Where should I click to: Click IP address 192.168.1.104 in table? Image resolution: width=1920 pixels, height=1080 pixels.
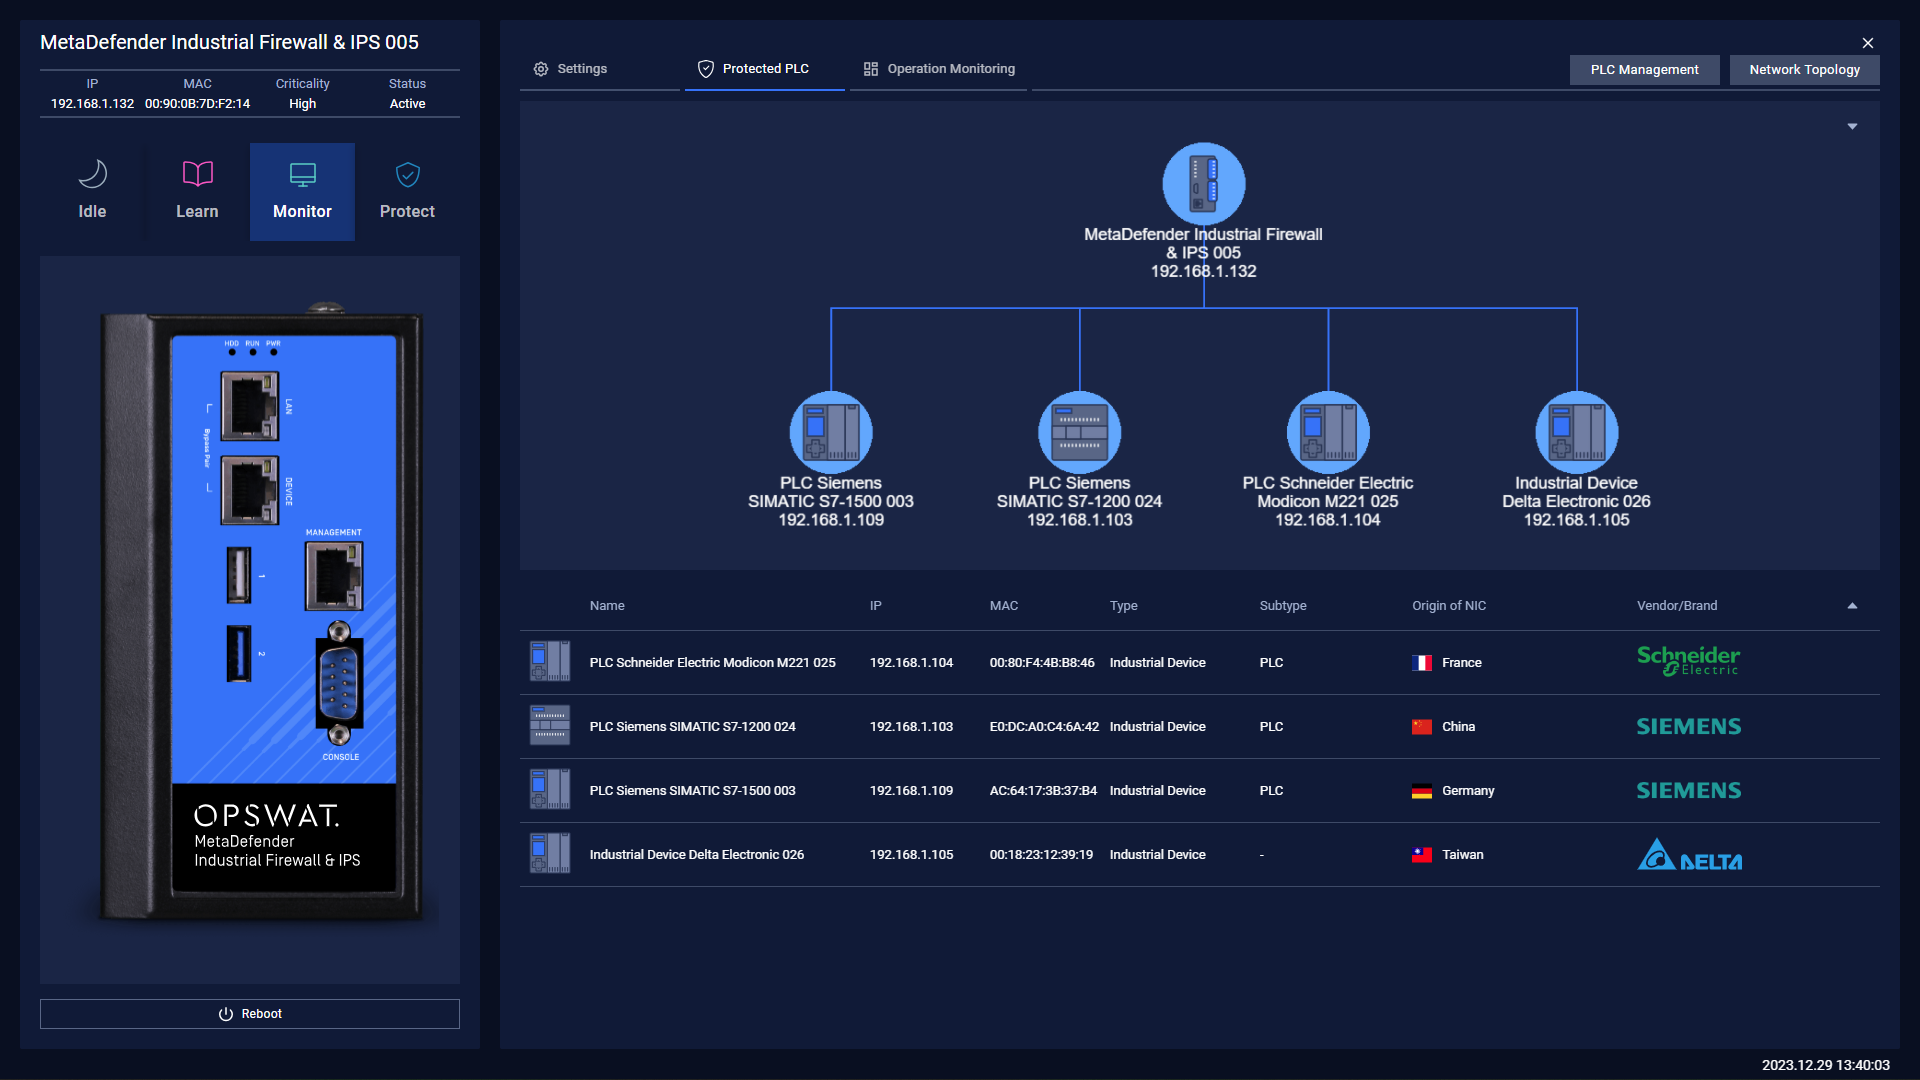pyautogui.click(x=911, y=663)
